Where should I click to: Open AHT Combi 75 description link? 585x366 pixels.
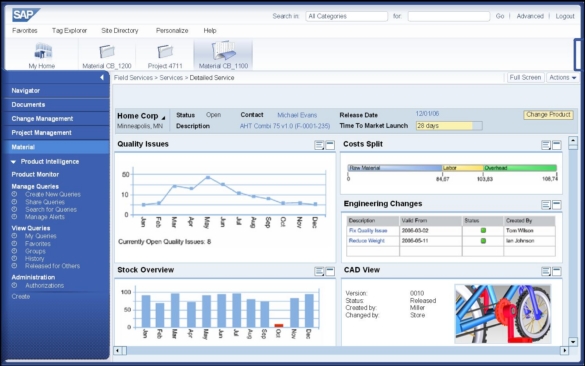[x=285, y=126]
